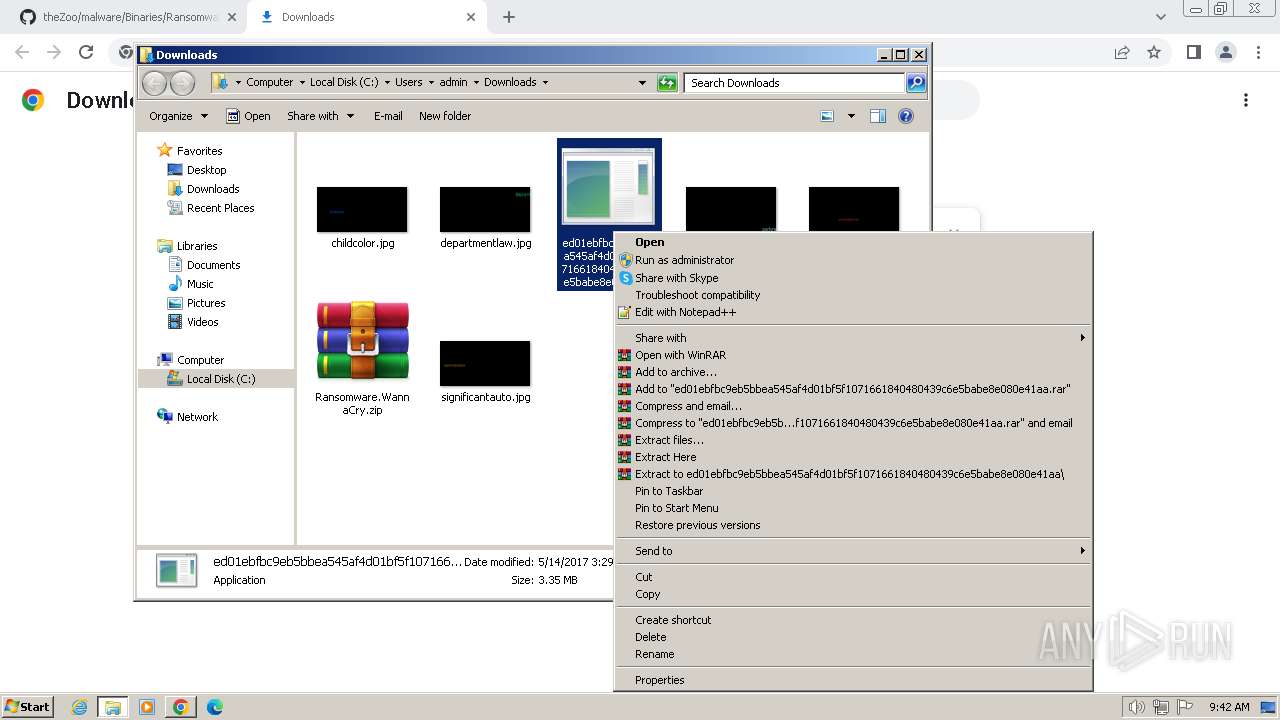The height and width of the screenshot is (720, 1280).
Task: Open Recent Places in navigation pane
Action: pos(220,208)
